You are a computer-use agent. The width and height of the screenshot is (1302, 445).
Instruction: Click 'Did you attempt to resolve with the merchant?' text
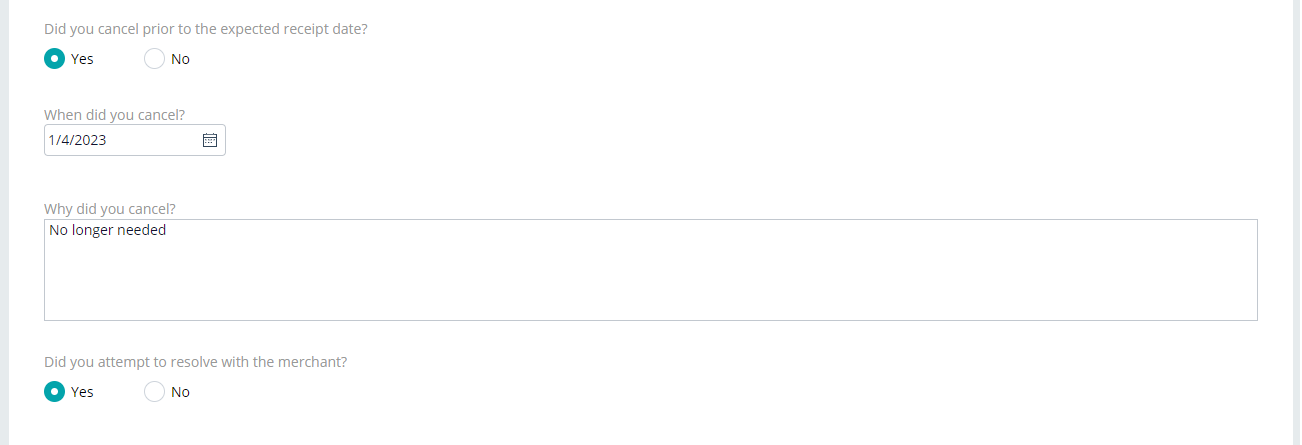pos(196,362)
